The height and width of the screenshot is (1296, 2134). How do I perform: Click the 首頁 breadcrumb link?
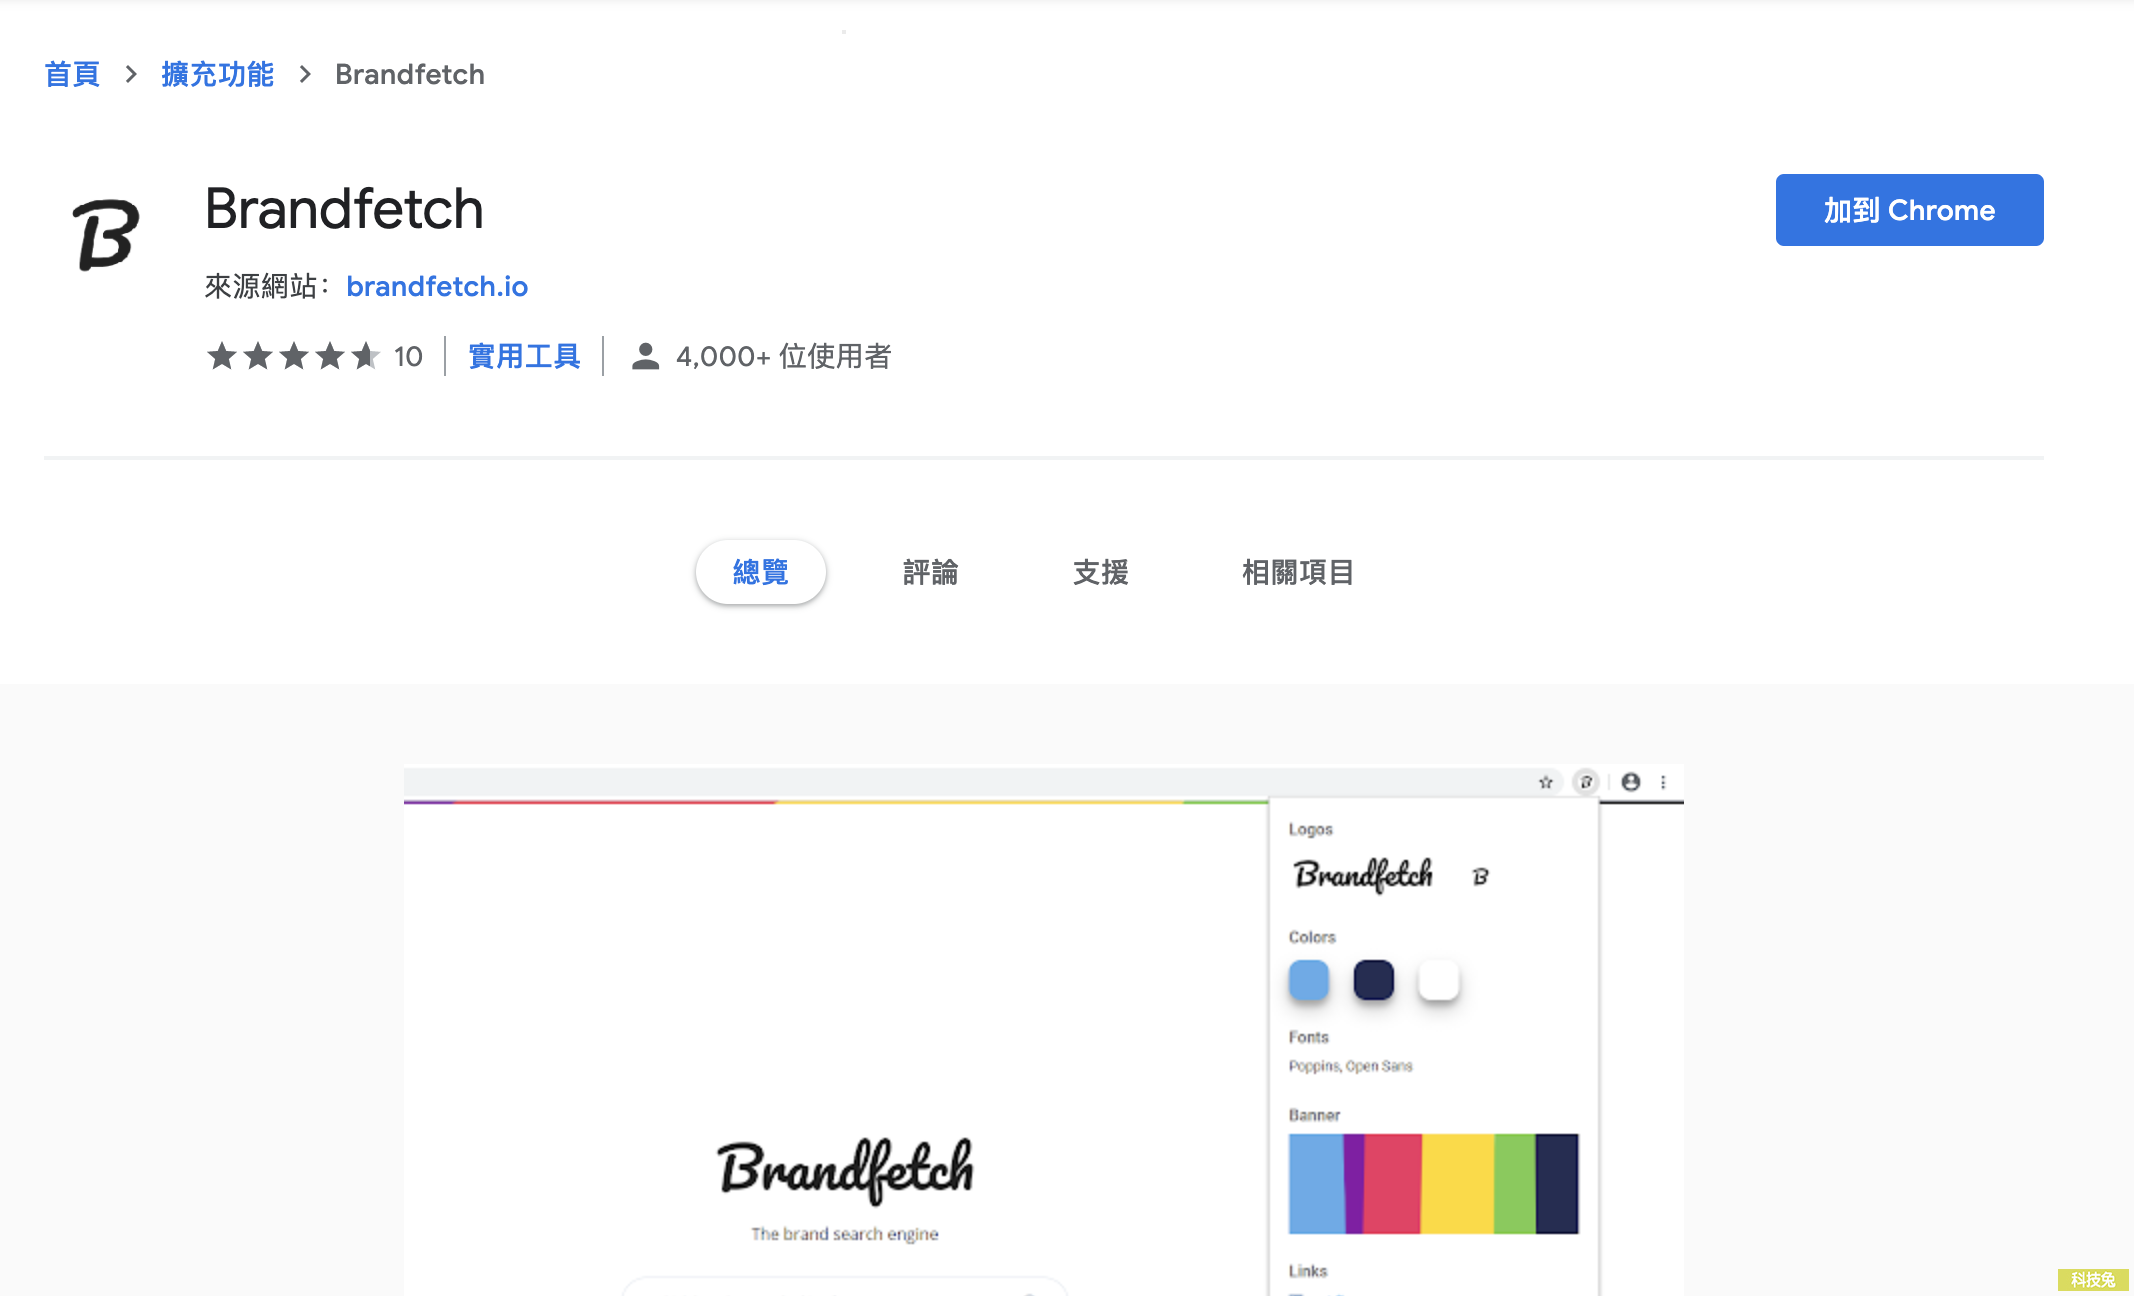(x=72, y=74)
